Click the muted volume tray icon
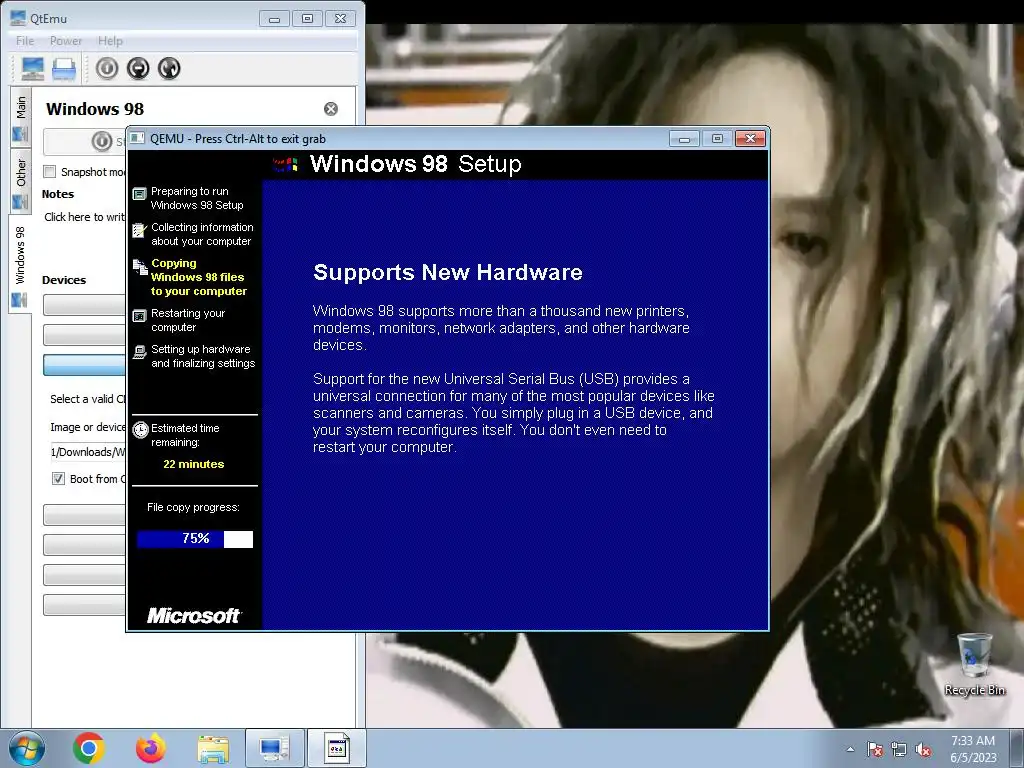This screenshot has width=1024, height=768. pyautogui.click(x=923, y=750)
